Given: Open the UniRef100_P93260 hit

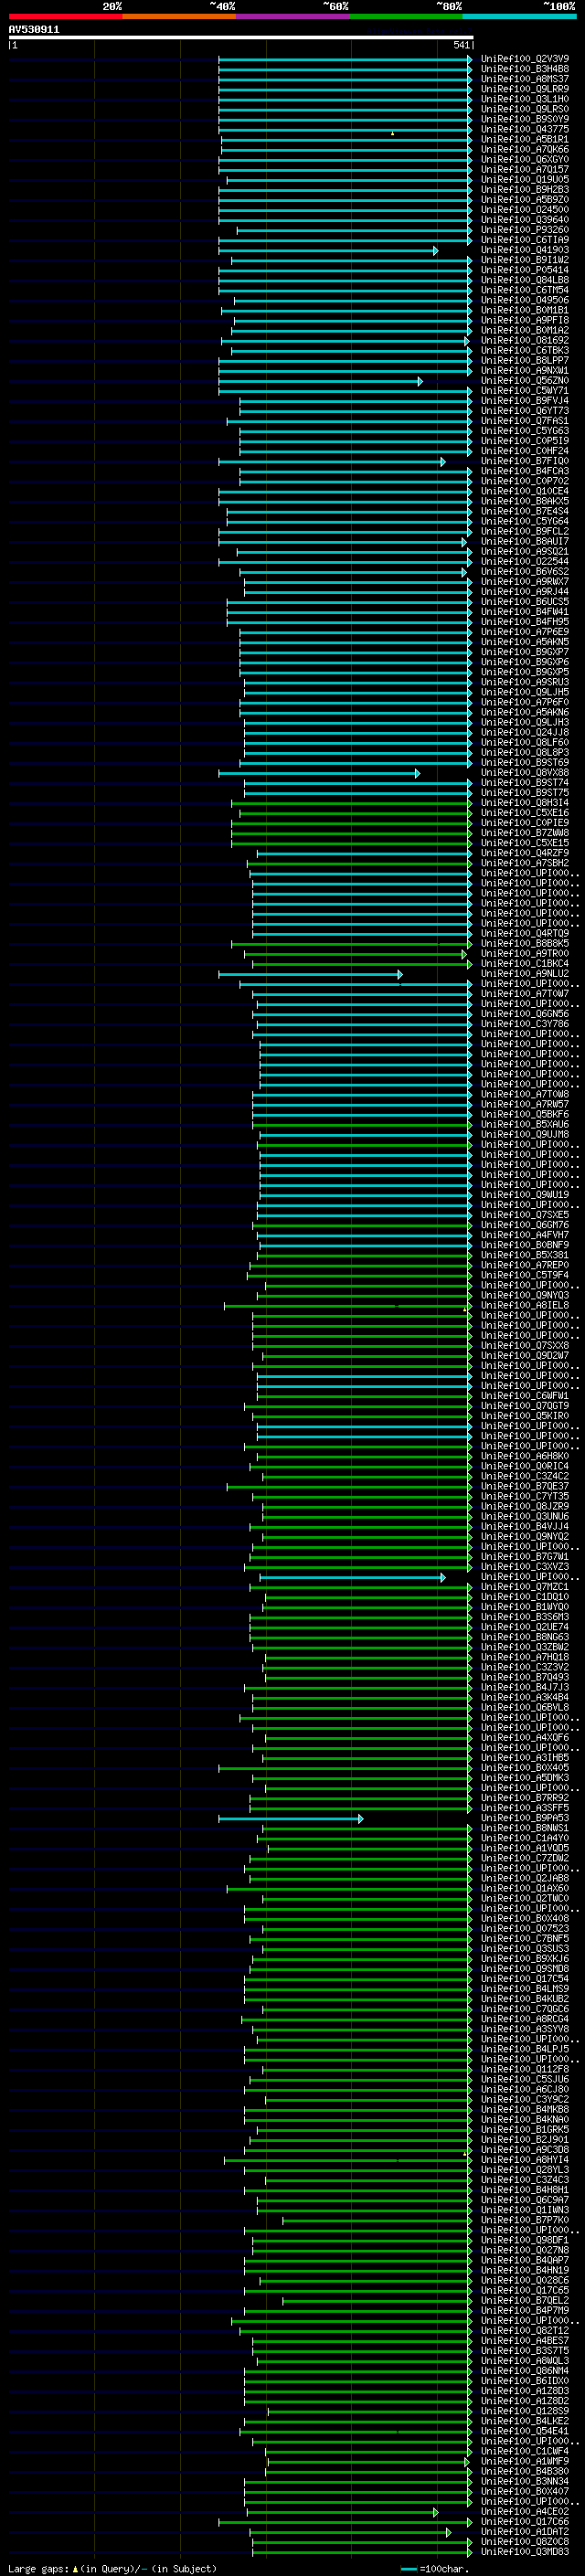Looking at the screenshot, I should [525, 230].
